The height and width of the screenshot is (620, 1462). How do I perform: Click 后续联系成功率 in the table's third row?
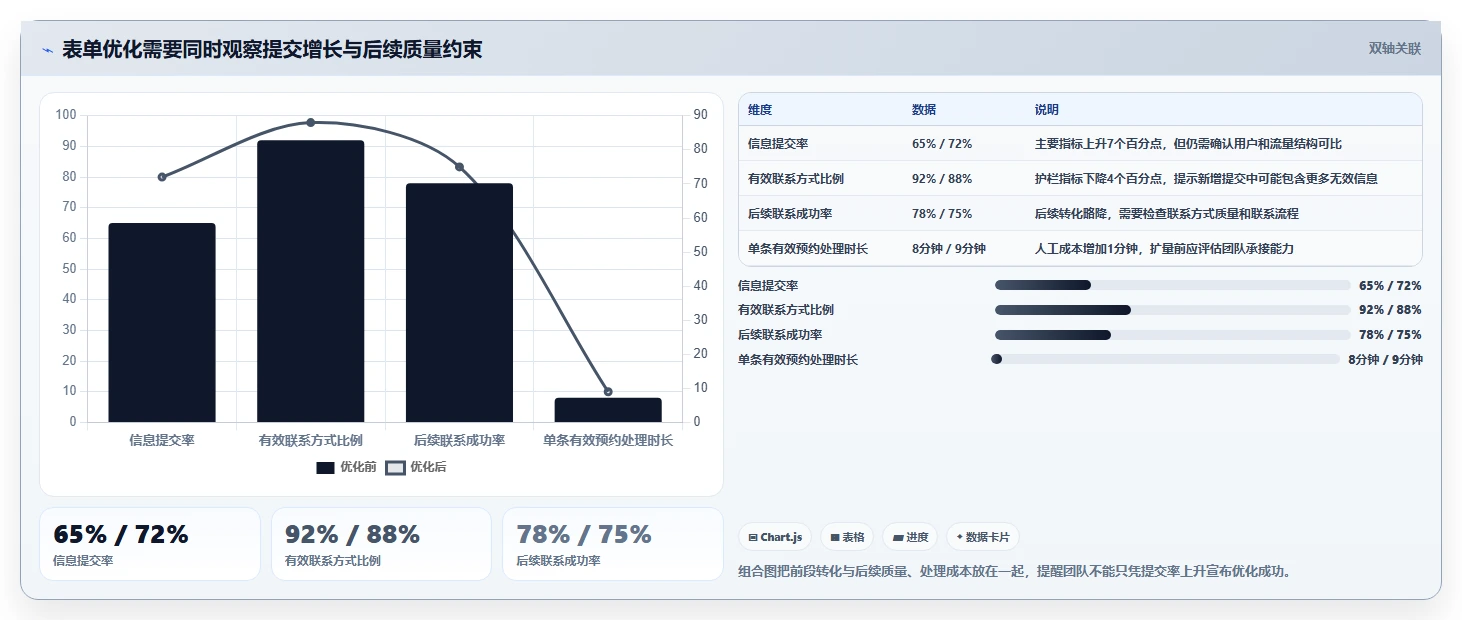790,214
